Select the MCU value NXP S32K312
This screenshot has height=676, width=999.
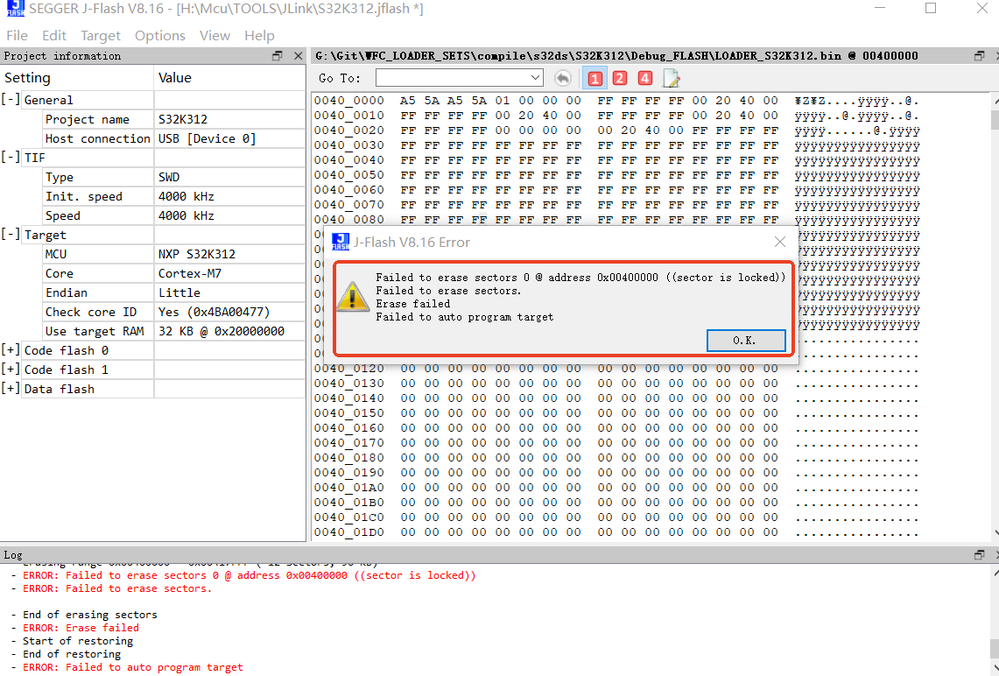pyautogui.click(x=197, y=254)
